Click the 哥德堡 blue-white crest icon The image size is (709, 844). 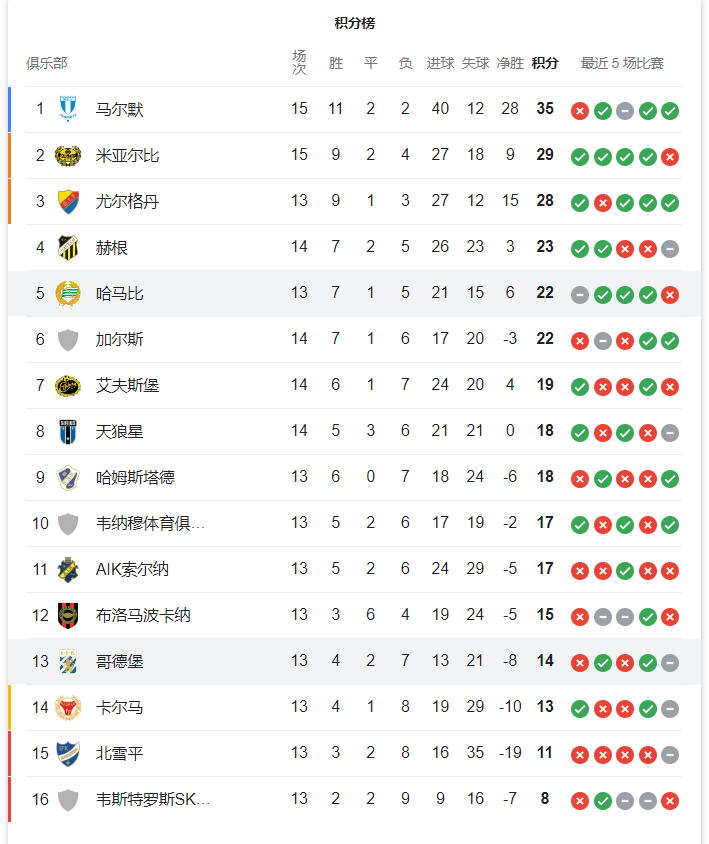pos(68,662)
